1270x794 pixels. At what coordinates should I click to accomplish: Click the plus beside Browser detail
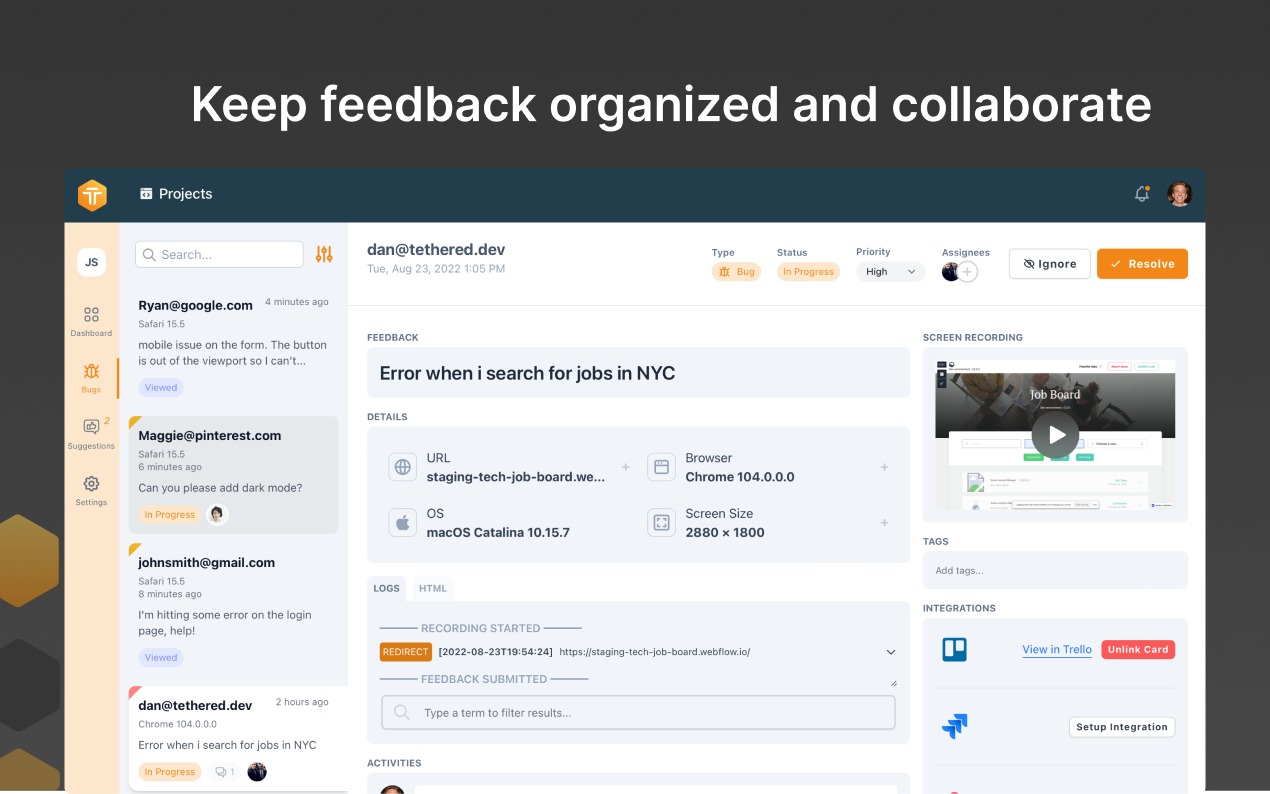884,467
